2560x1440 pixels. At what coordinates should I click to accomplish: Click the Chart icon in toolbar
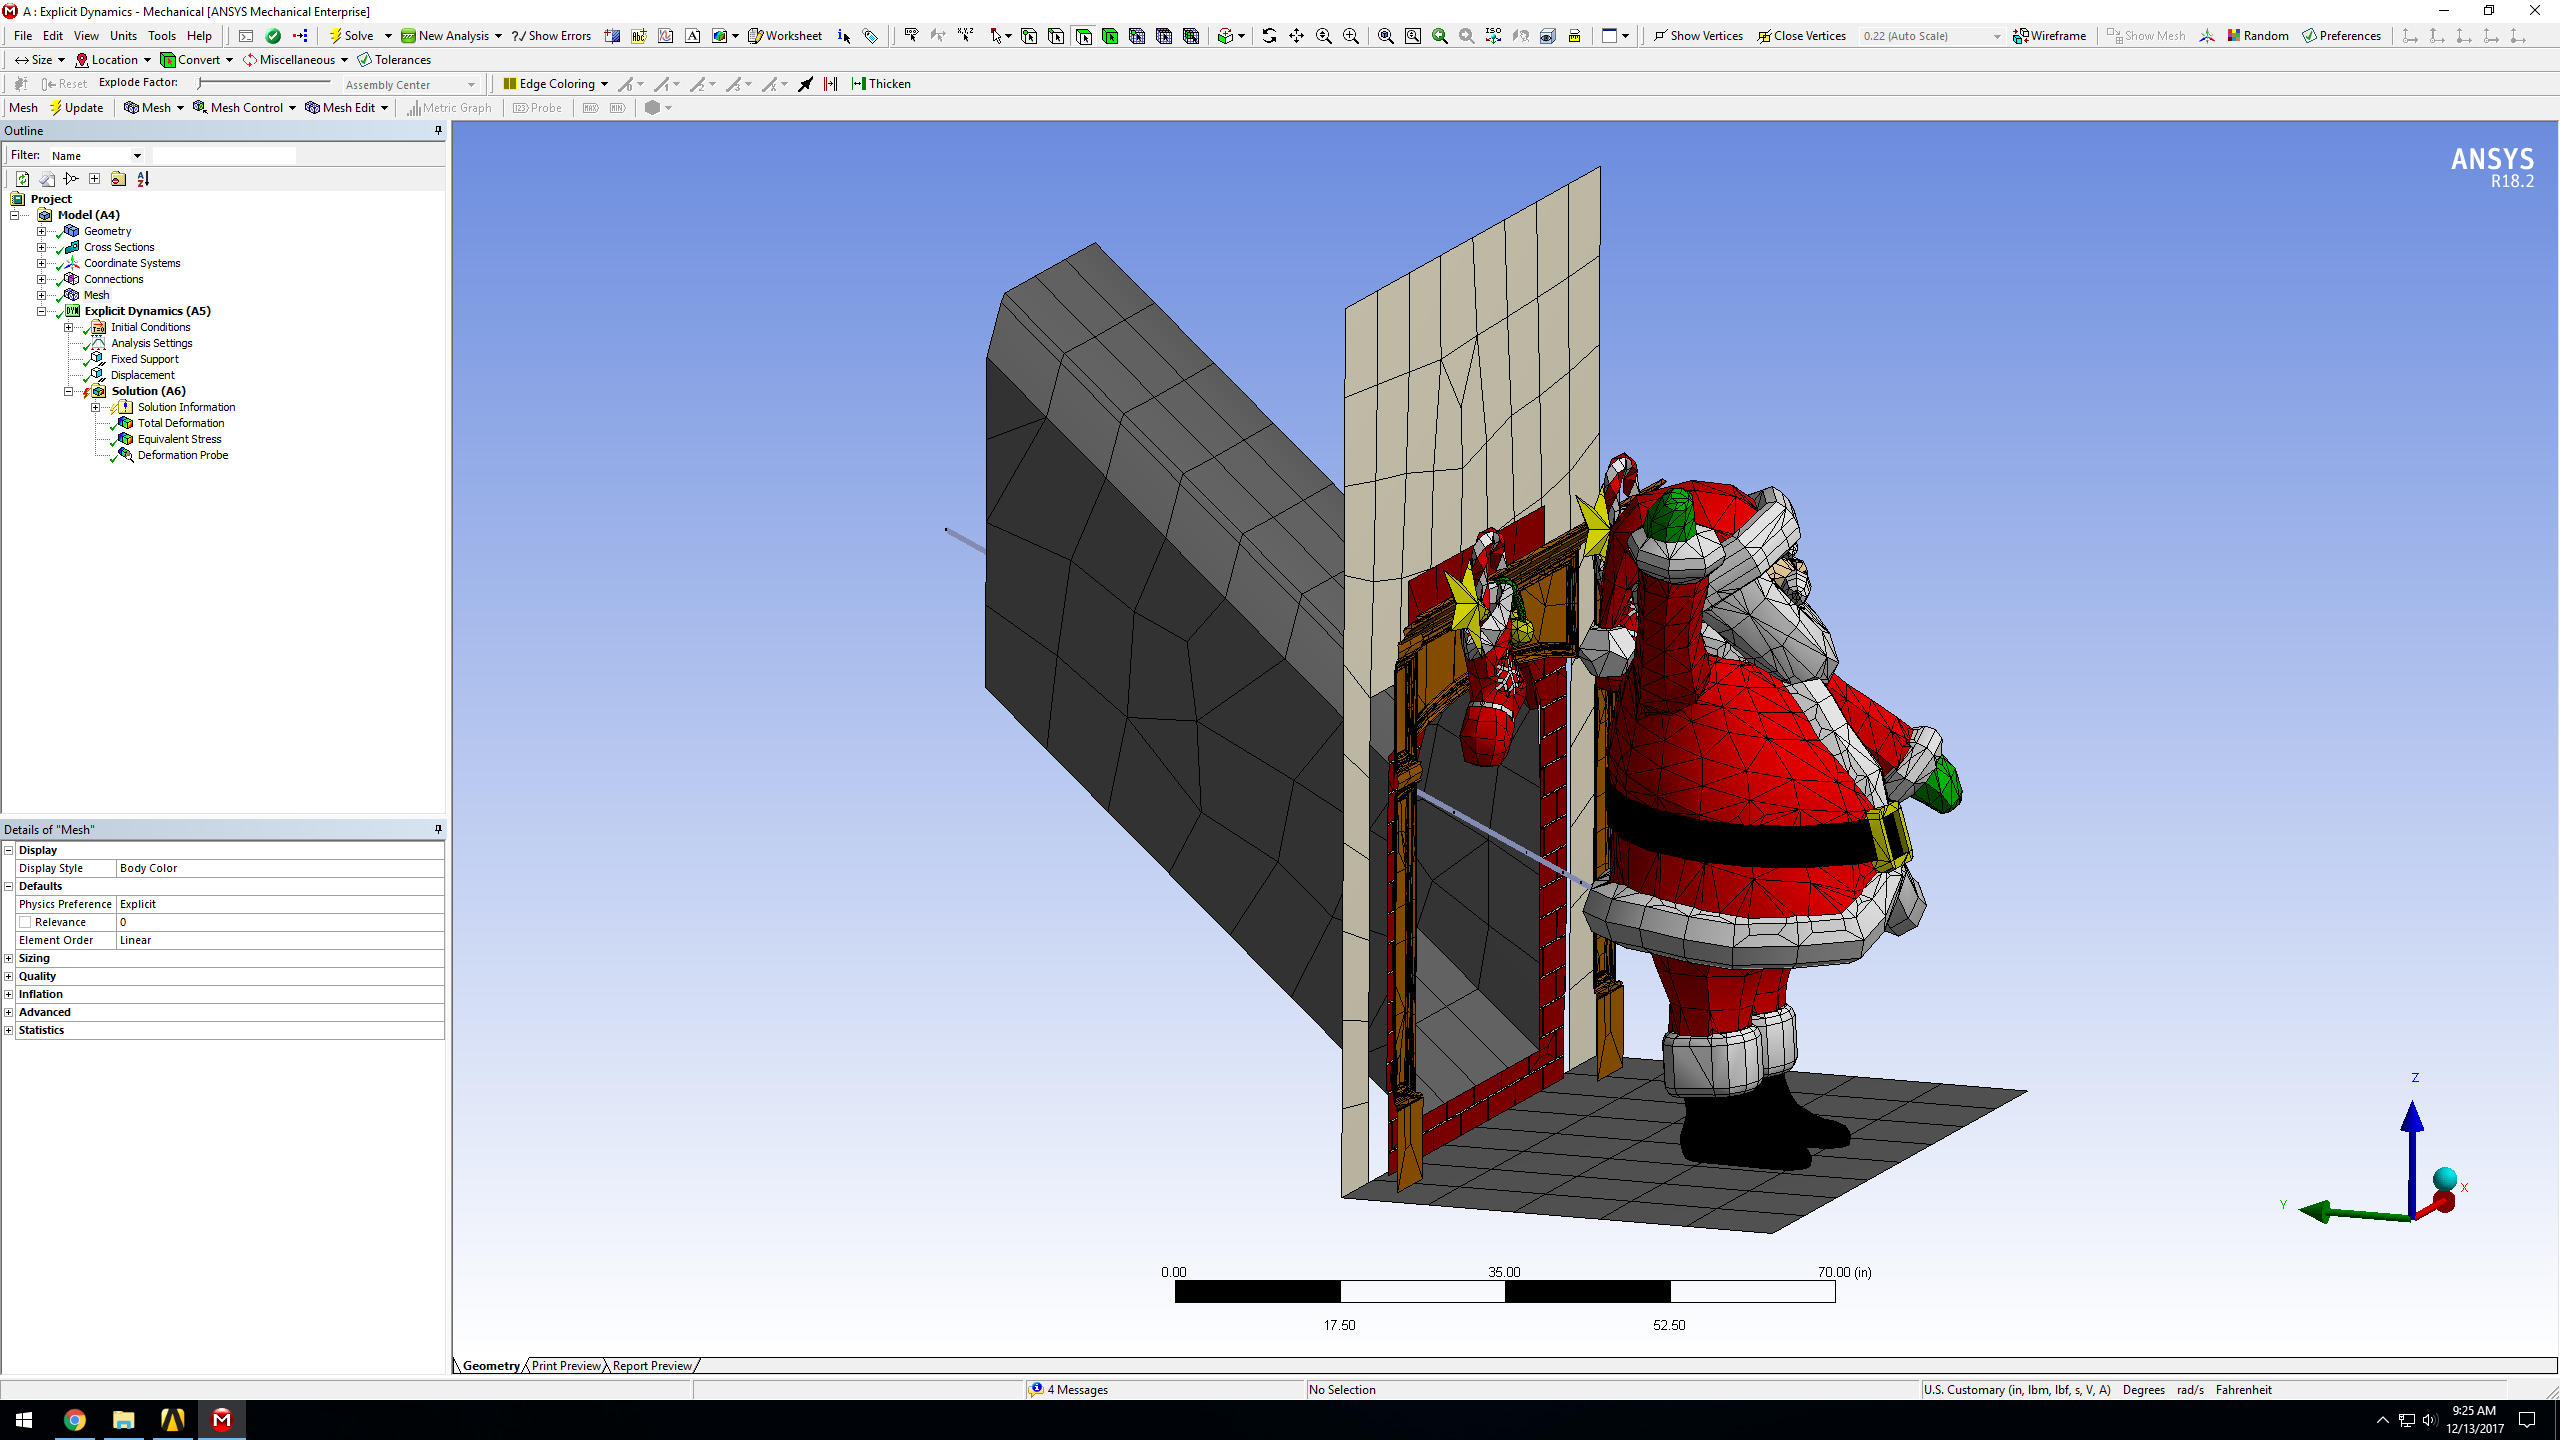(x=665, y=35)
